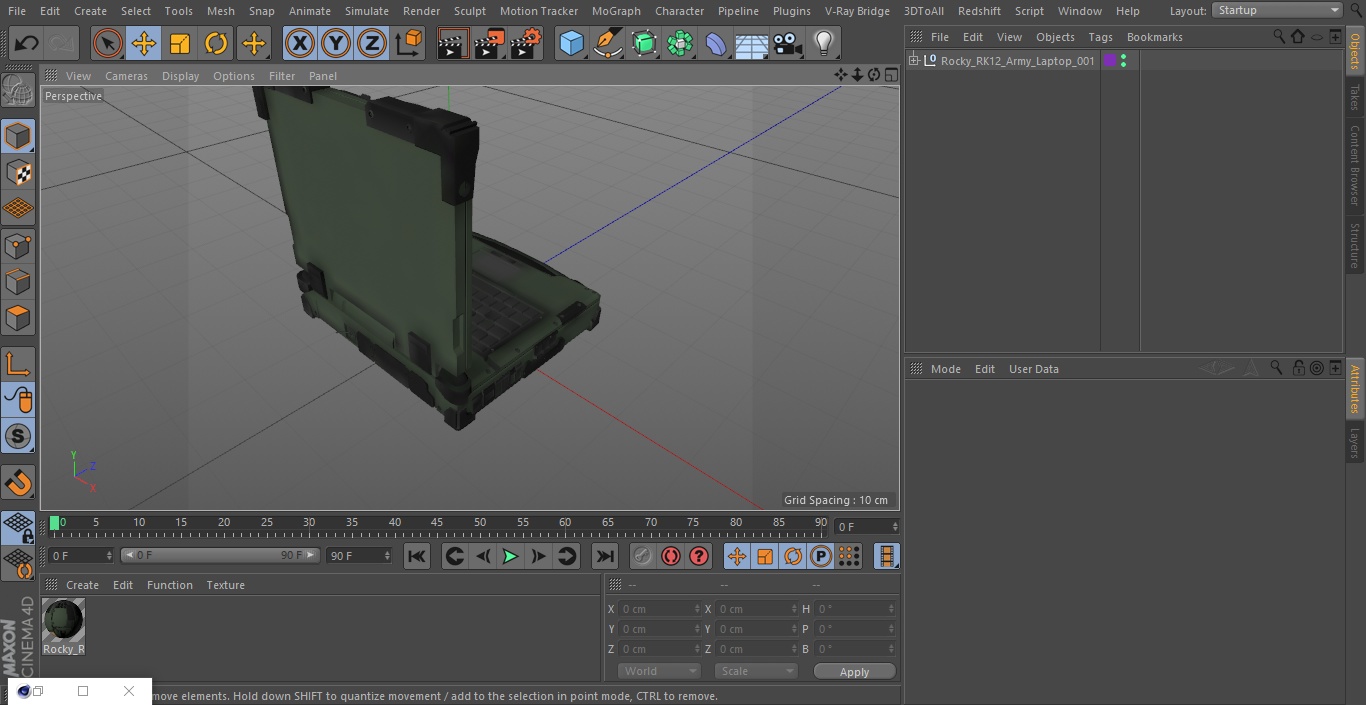Expand Rocky_RK12_Army_Laptop_001 object tree
The width and height of the screenshot is (1366, 705).
click(x=913, y=61)
